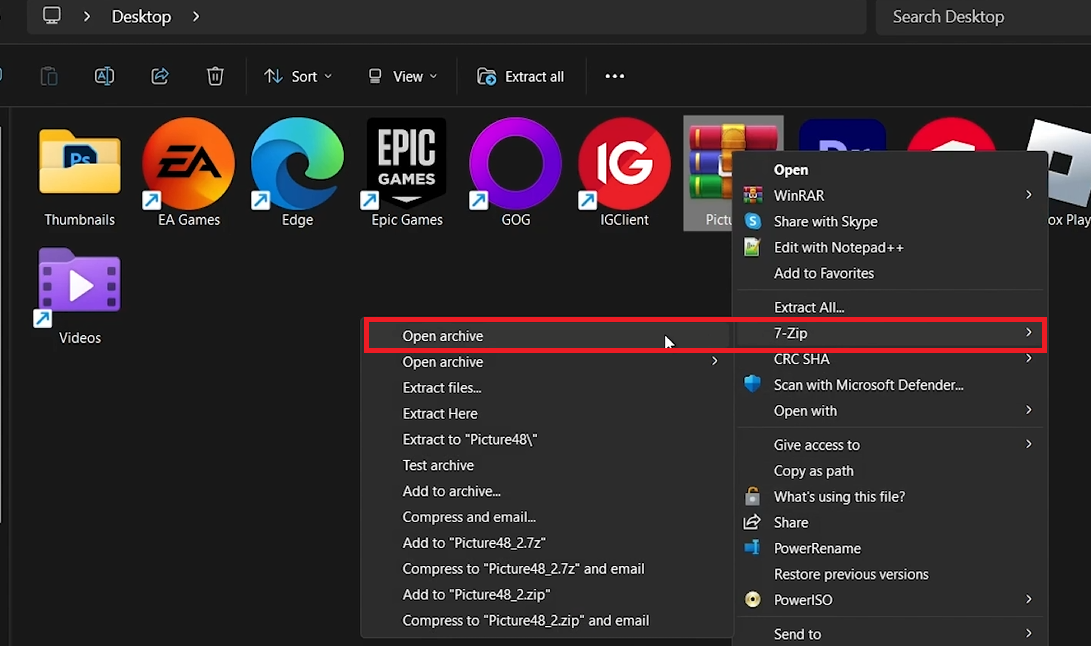Open the IGClient application icon
This screenshot has width=1091, height=646.
623,163
